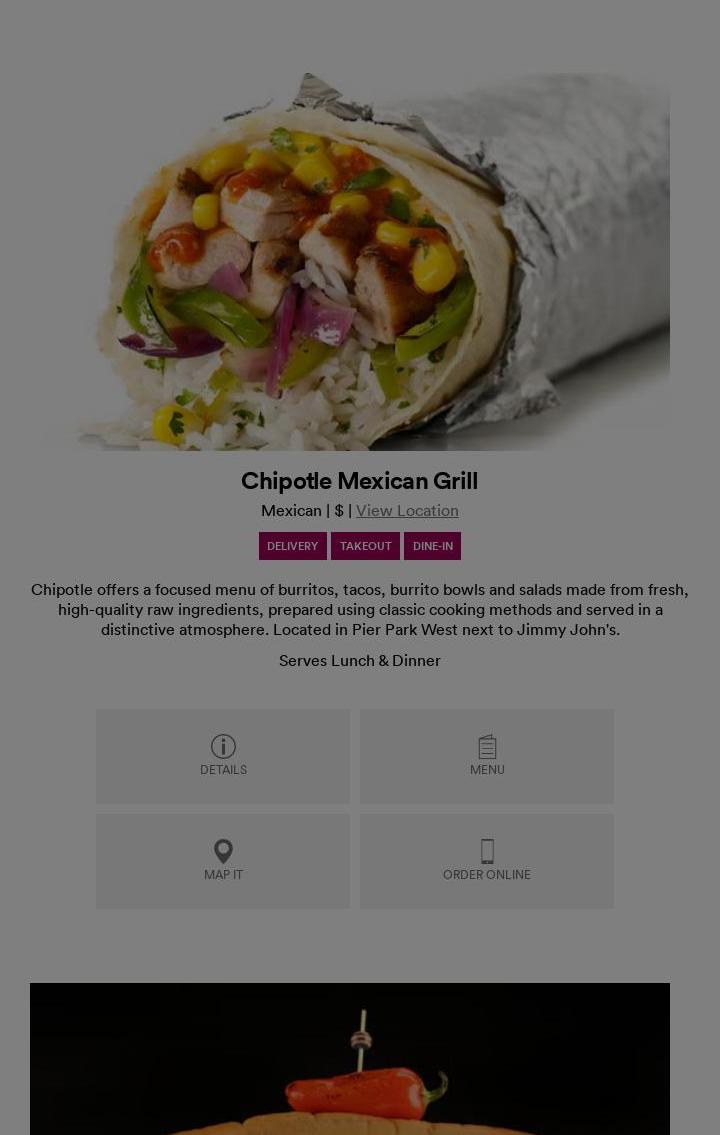
Task: Click the Map It location pin icon
Action: 223,851
